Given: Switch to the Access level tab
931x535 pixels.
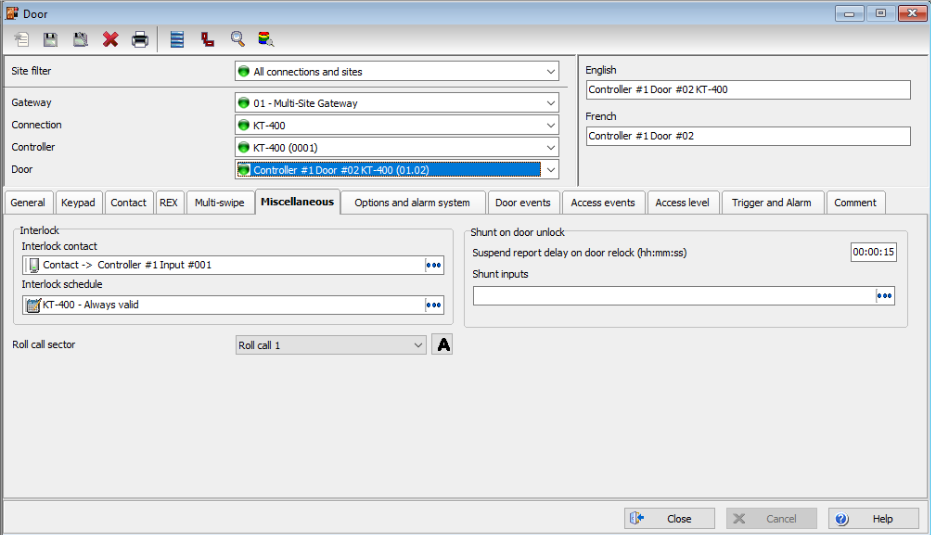Looking at the screenshot, I should [682, 203].
